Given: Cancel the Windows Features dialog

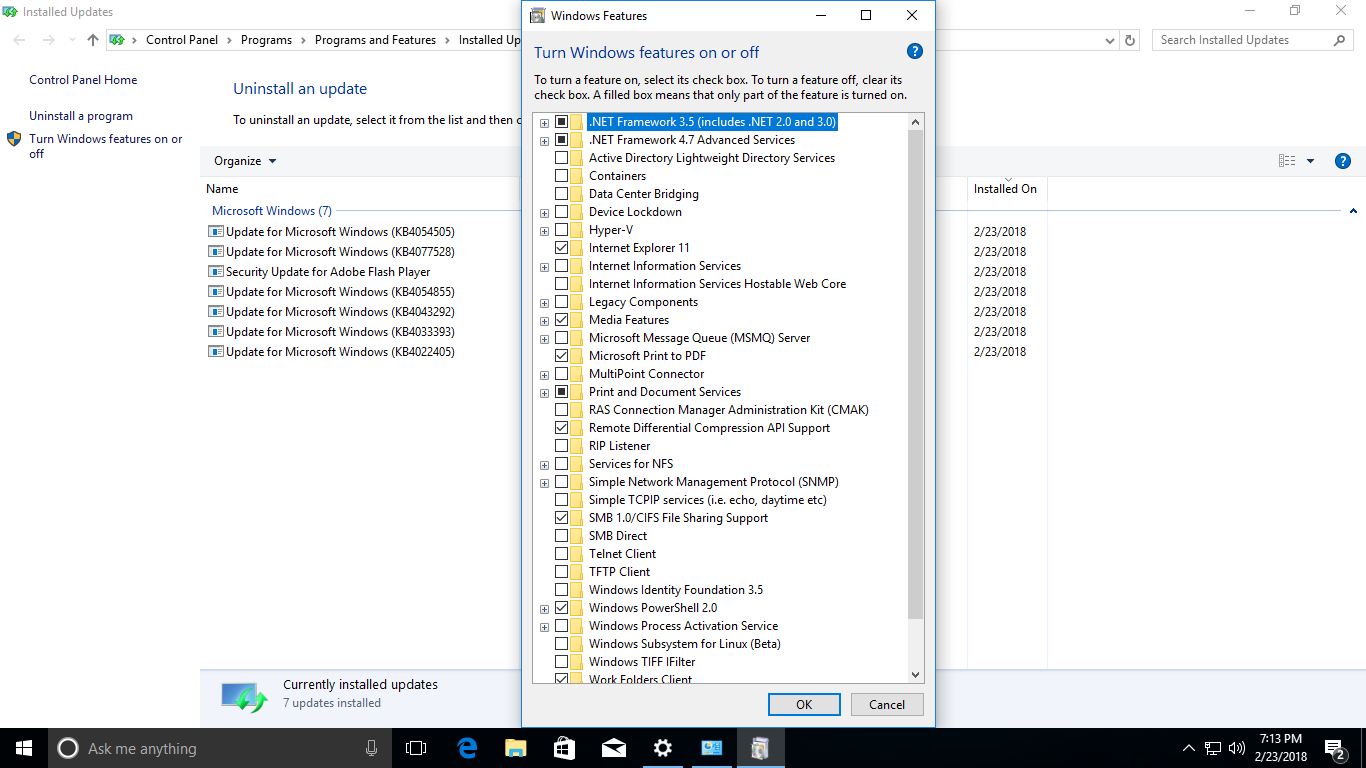Looking at the screenshot, I should pos(887,704).
